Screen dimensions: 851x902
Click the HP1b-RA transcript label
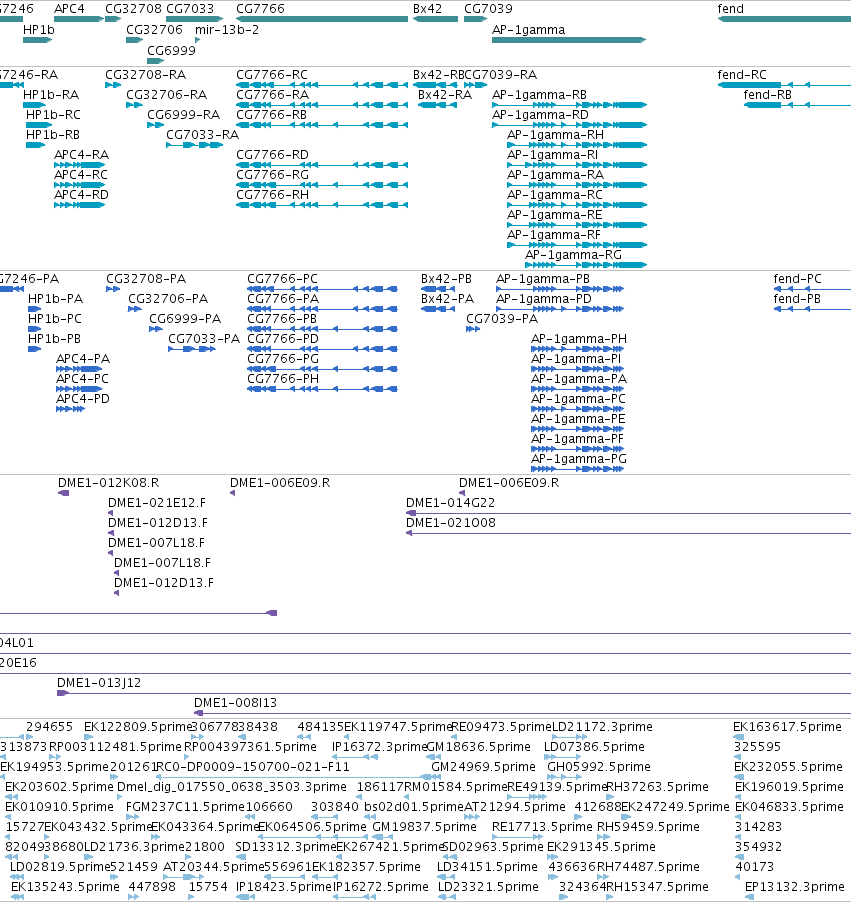pos(51,95)
